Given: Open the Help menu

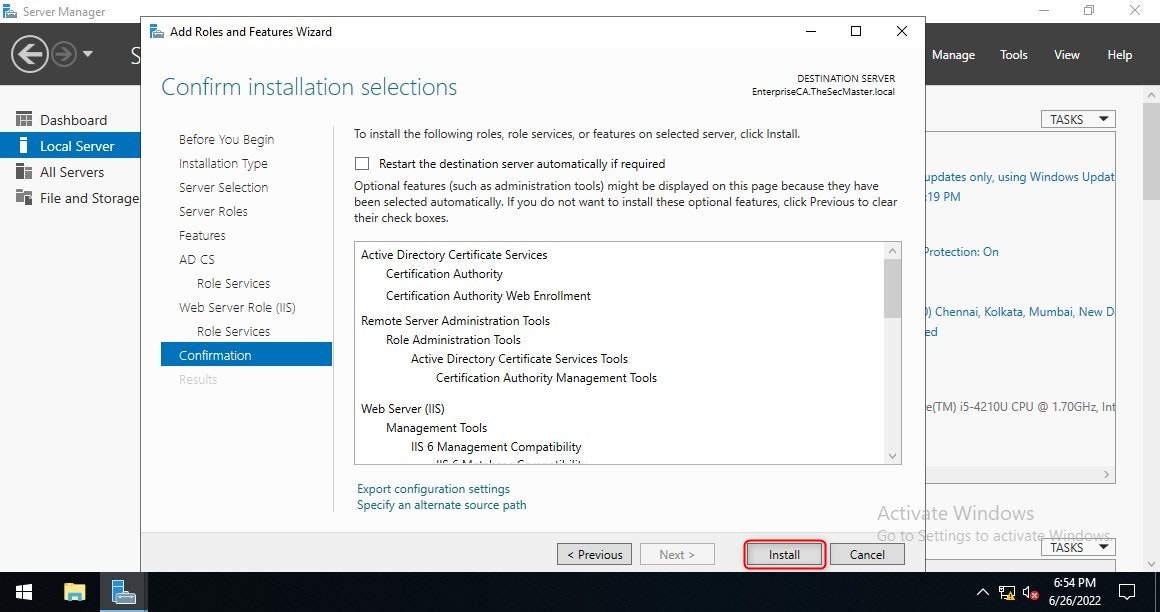Looking at the screenshot, I should (1119, 55).
